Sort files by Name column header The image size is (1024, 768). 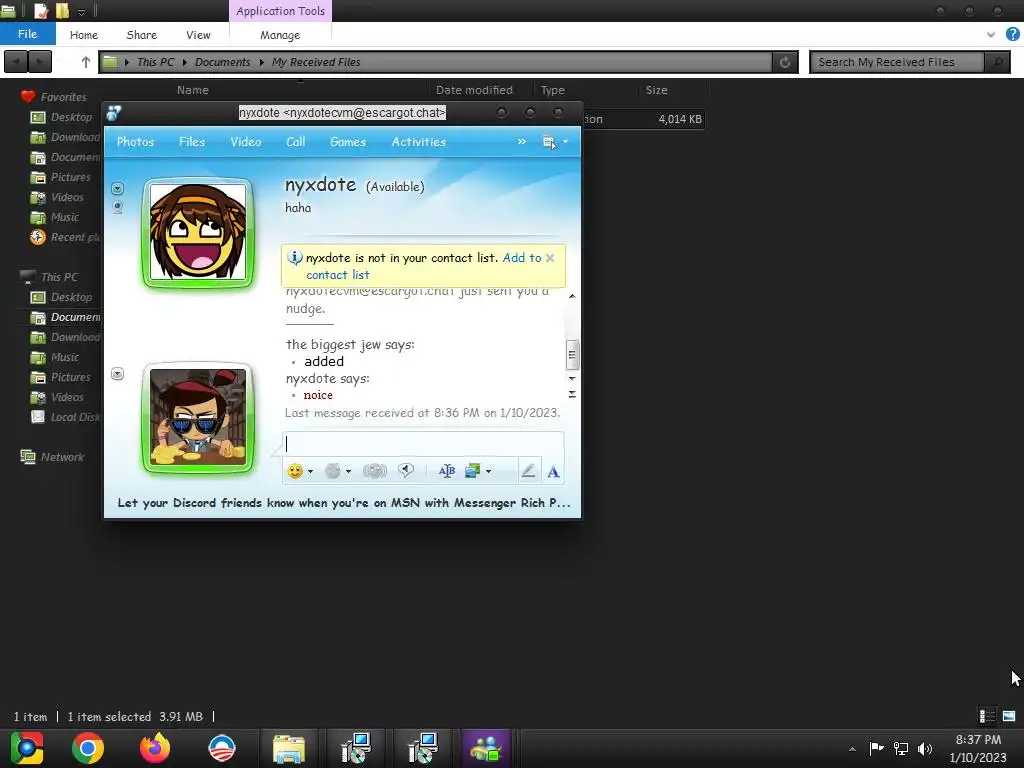193,90
